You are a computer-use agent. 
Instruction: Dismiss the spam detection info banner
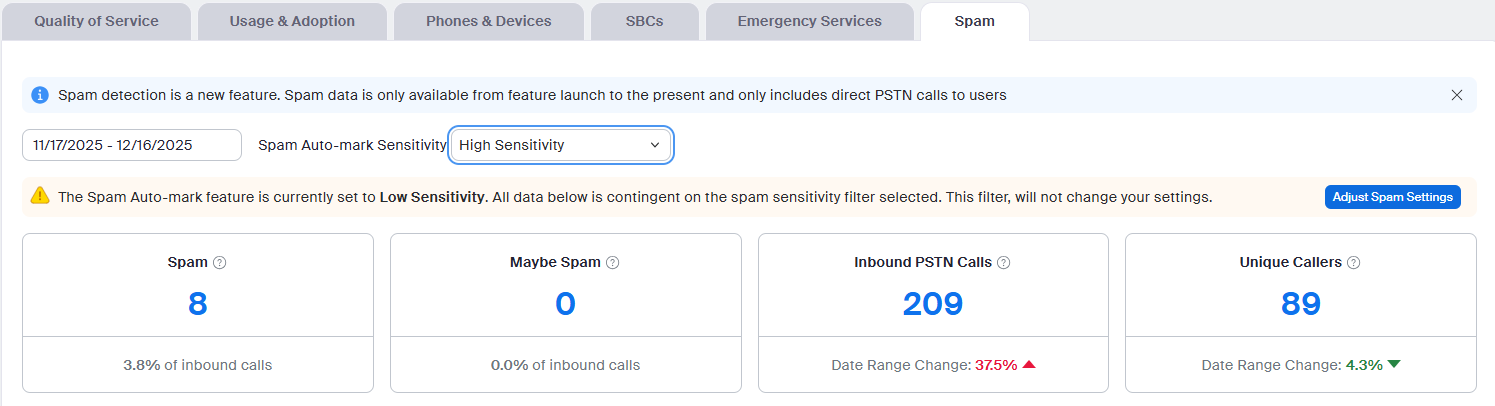[1457, 96]
